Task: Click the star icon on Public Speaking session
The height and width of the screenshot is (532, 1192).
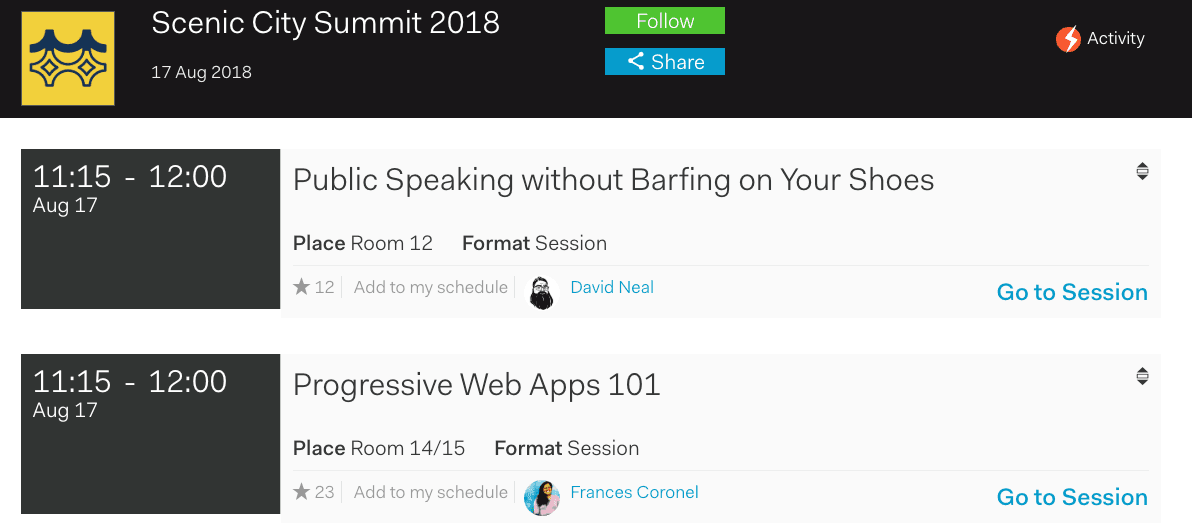Action: 302,288
